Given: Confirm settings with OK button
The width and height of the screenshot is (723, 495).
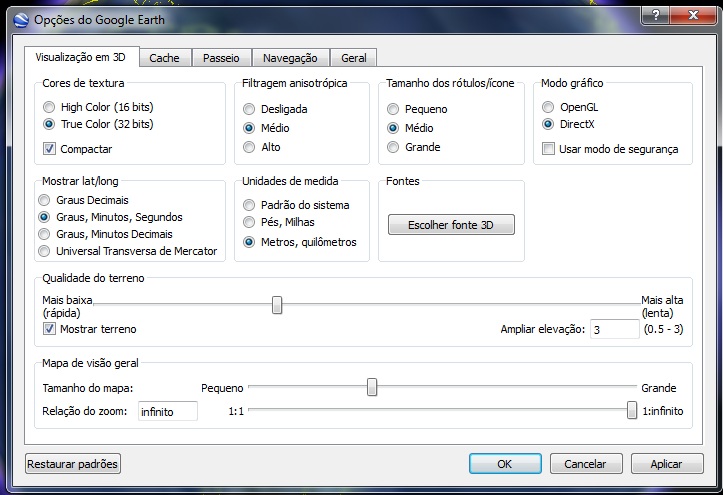Looking at the screenshot, I should tap(505, 464).
